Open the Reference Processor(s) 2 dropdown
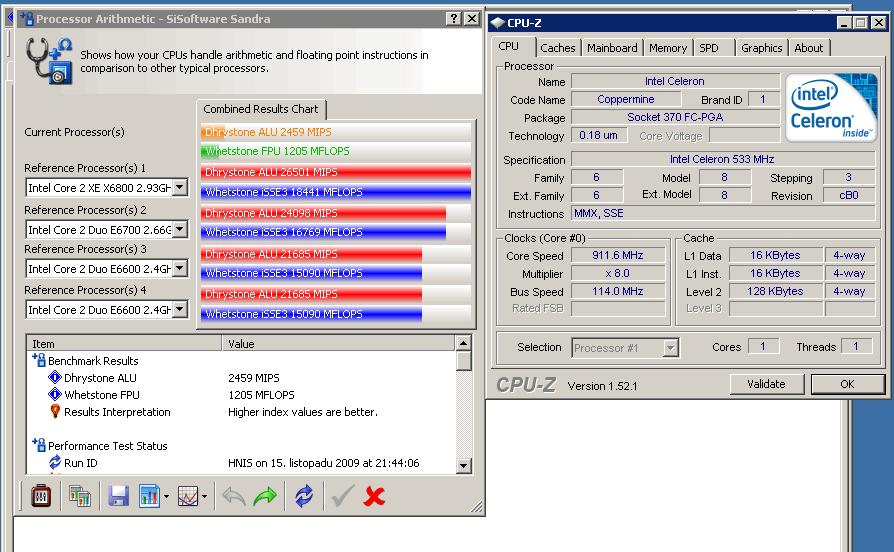This screenshot has height=552, width=894. tap(180, 229)
